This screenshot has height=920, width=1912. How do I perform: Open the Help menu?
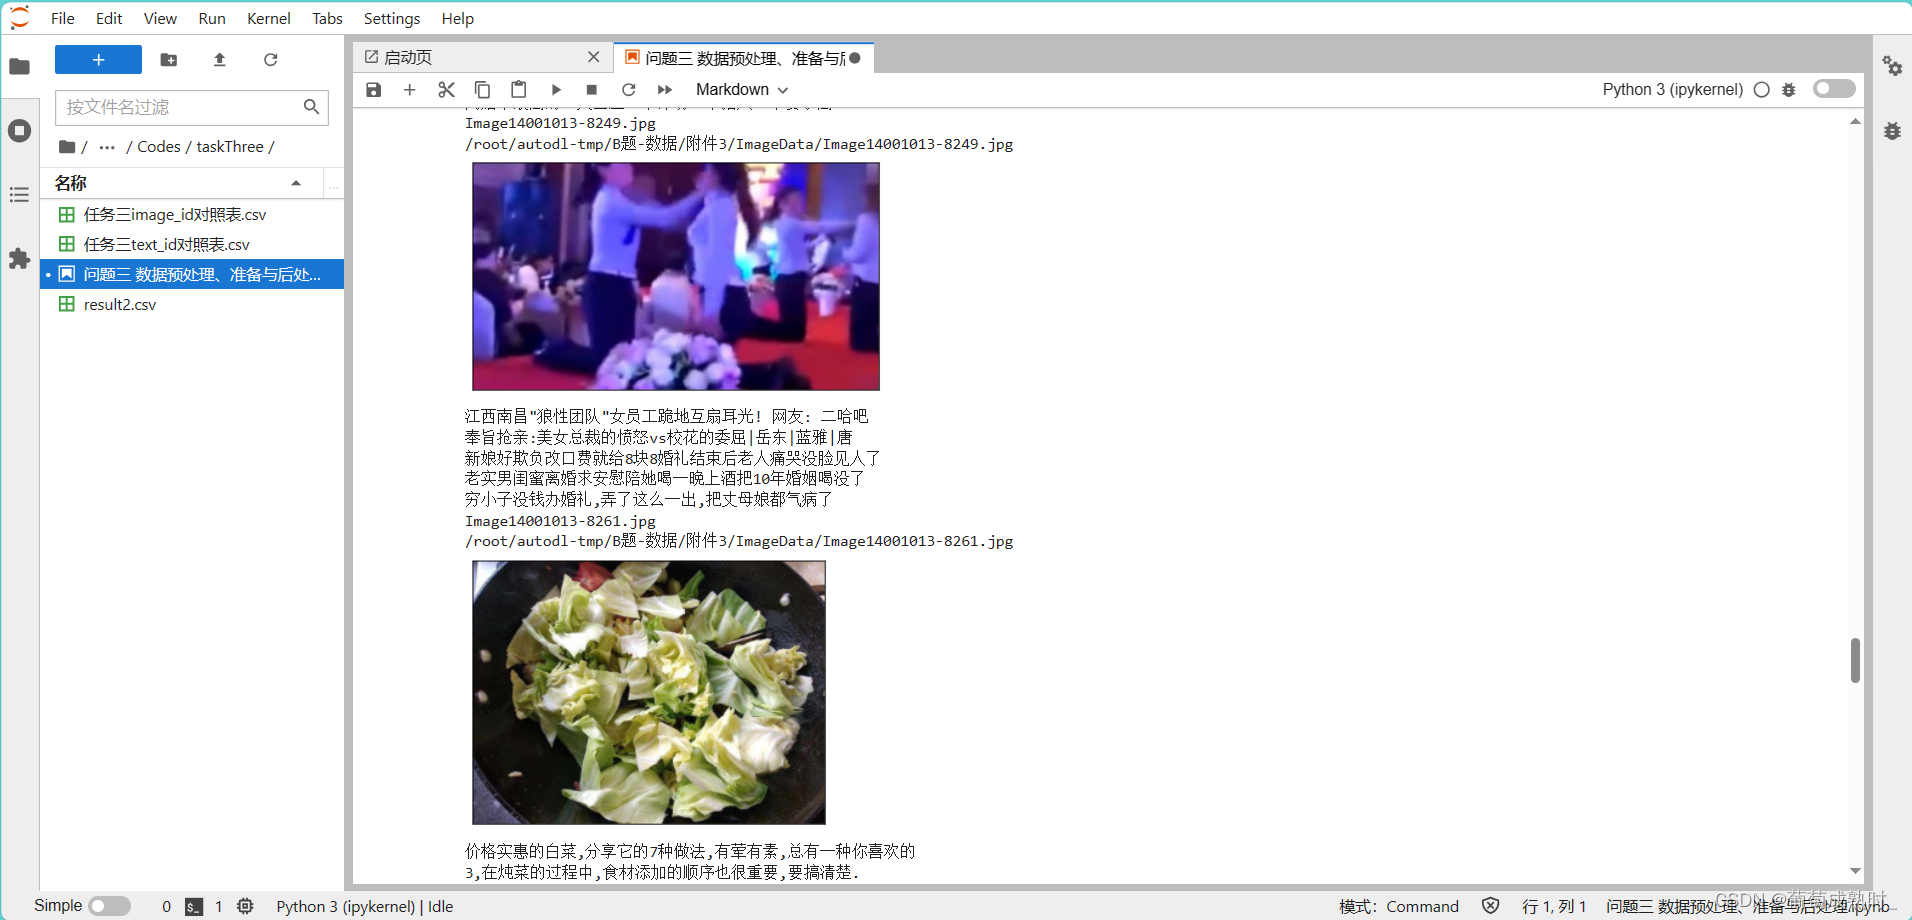pyautogui.click(x=458, y=18)
